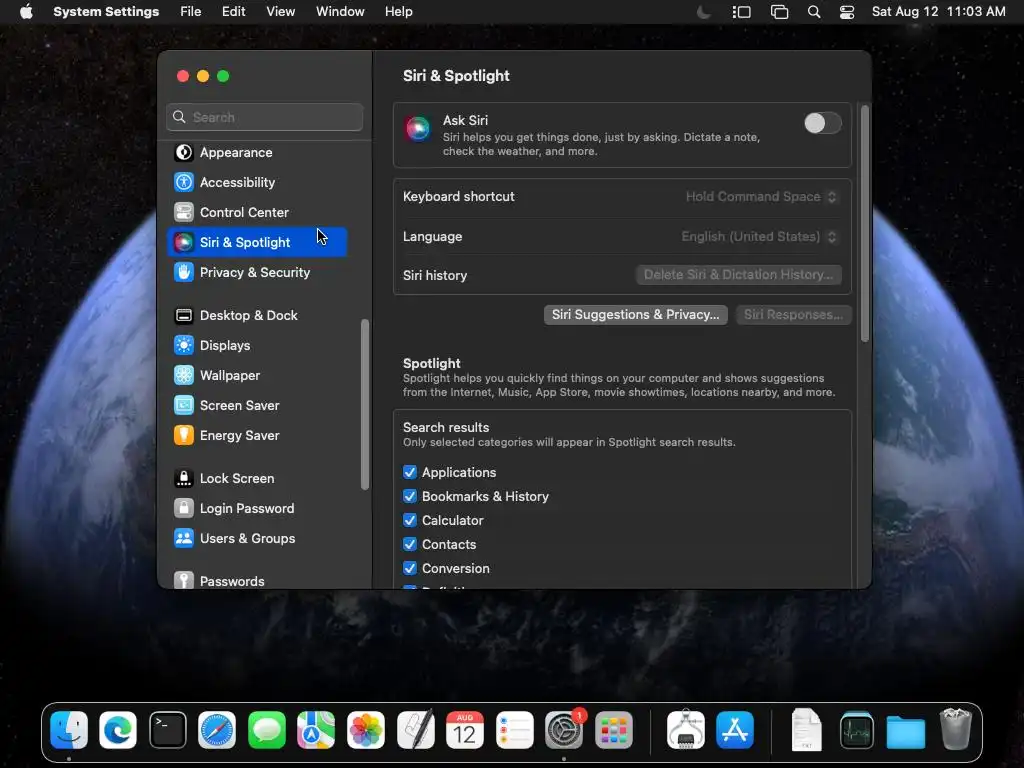
Task: Open Spotlight search in menu bar
Action: (814, 12)
